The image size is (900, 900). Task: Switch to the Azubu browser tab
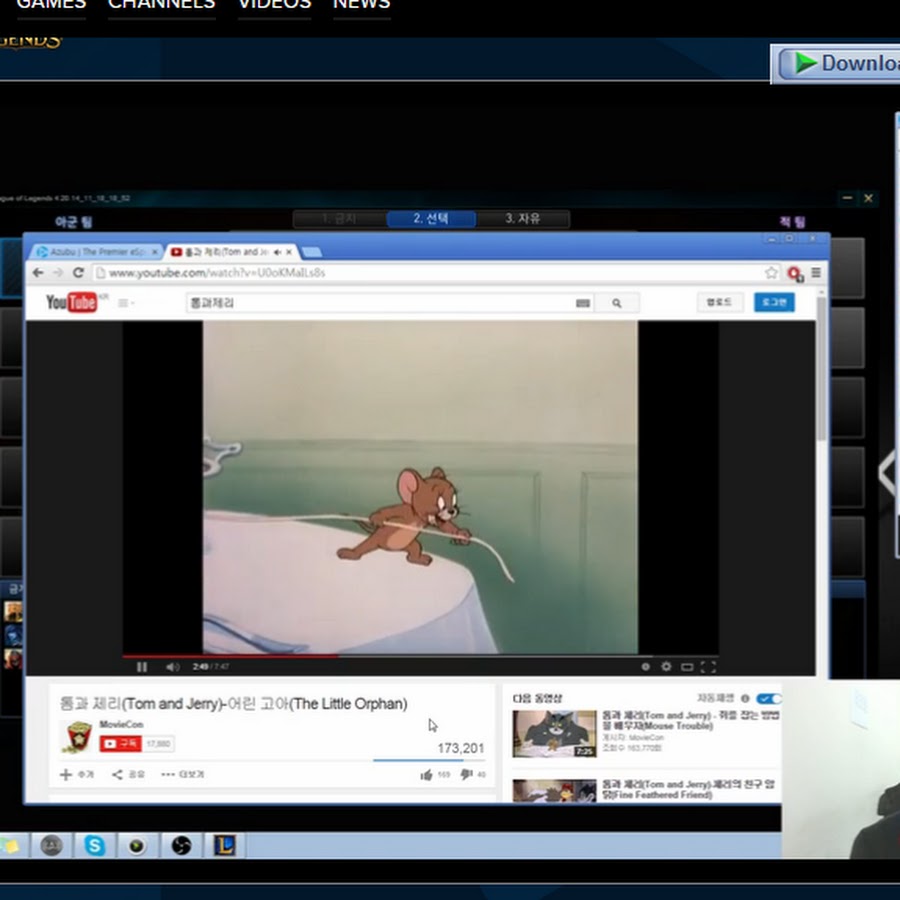(95, 252)
